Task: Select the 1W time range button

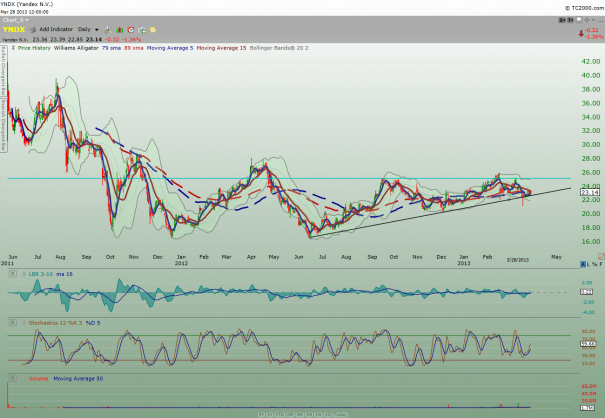Action: [x=318, y=415]
